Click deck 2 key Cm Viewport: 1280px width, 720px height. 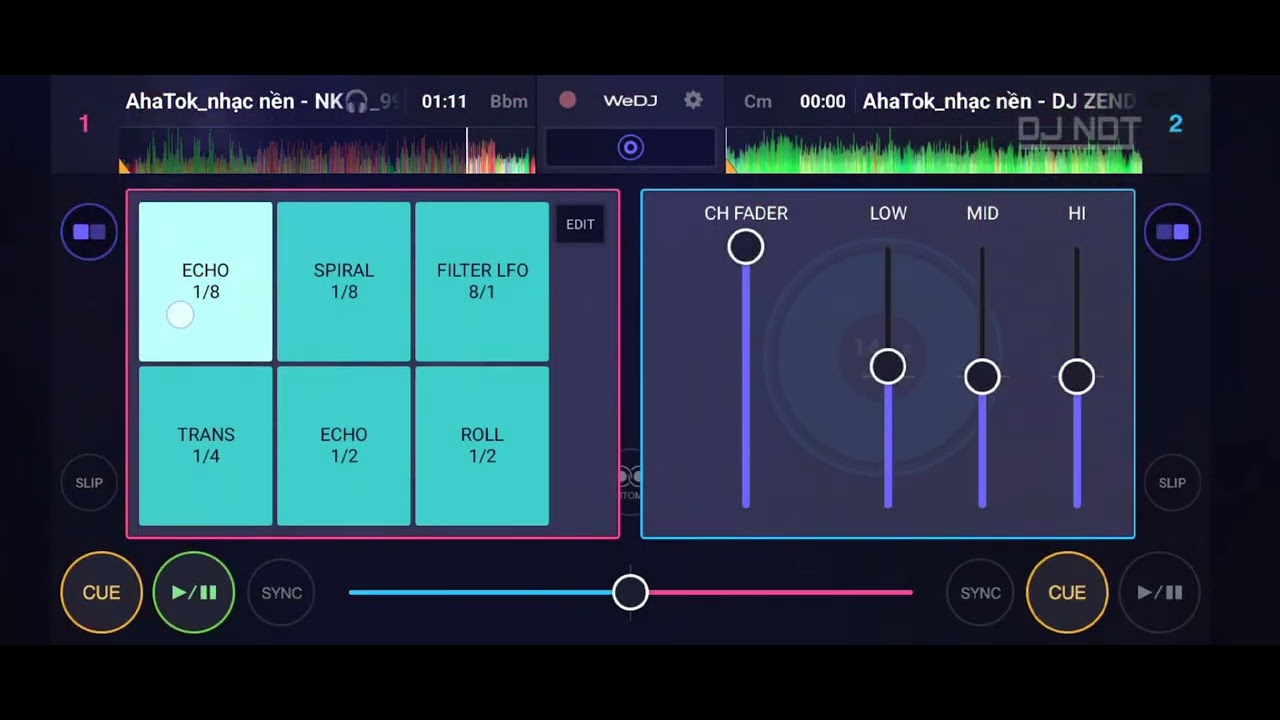click(x=758, y=101)
